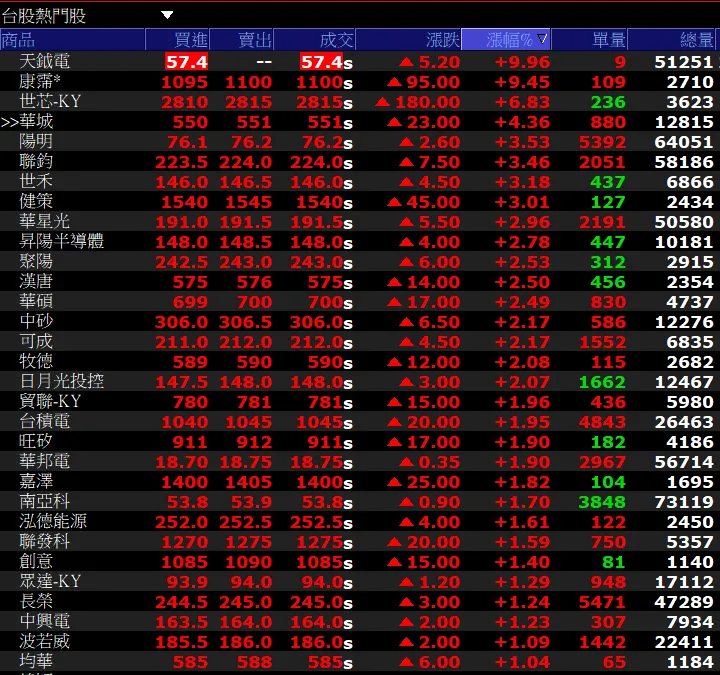Select the 聯發科 stock name
Image resolution: width=720 pixels, height=675 pixels.
point(45,542)
